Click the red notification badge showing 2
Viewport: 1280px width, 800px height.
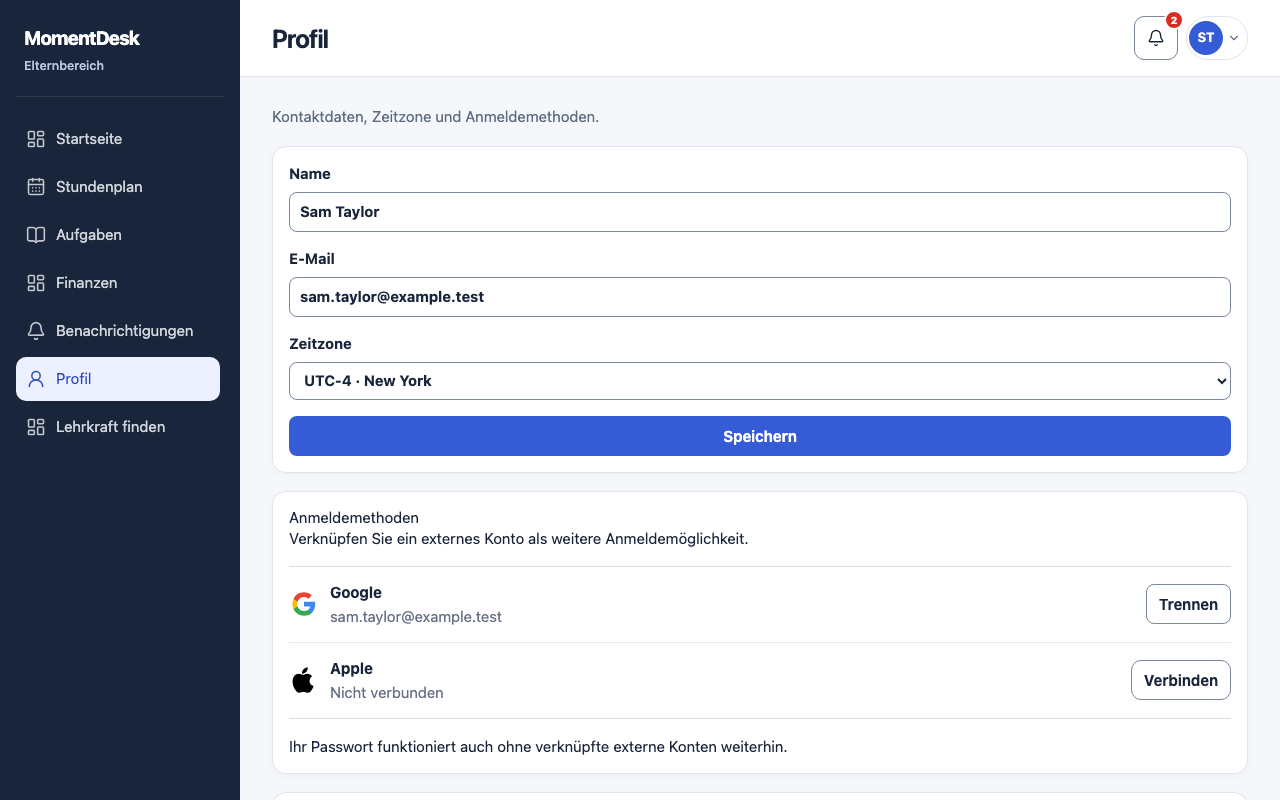point(1174,20)
